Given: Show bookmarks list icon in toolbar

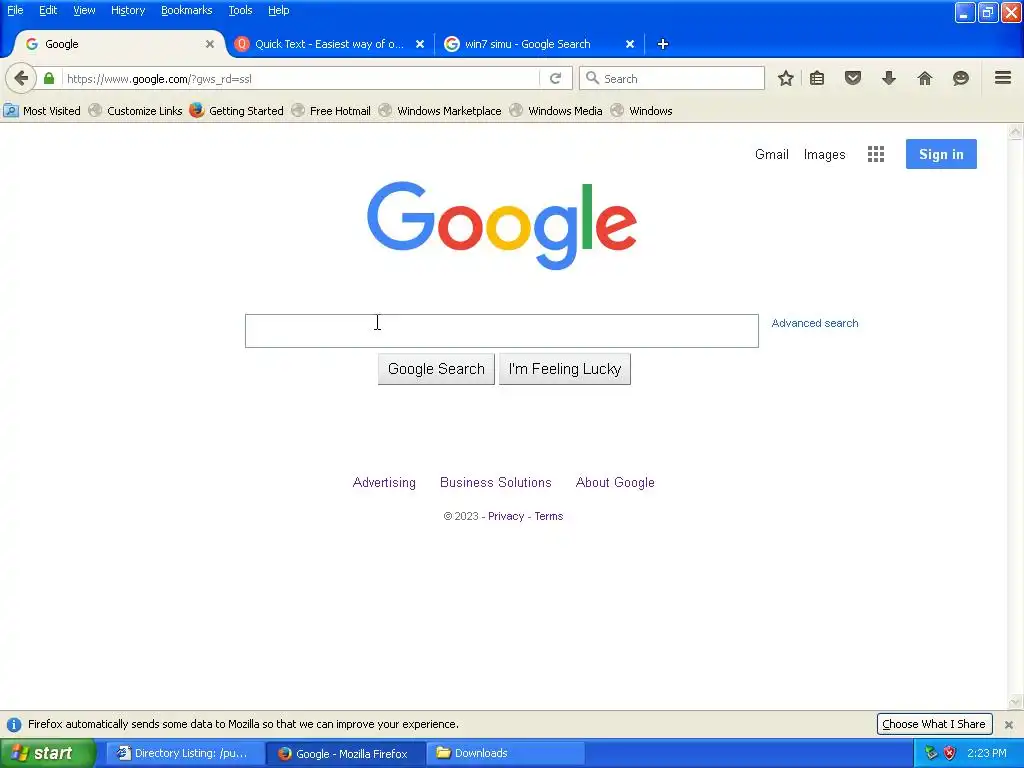Looking at the screenshot, I should click(x=817, y=78).
